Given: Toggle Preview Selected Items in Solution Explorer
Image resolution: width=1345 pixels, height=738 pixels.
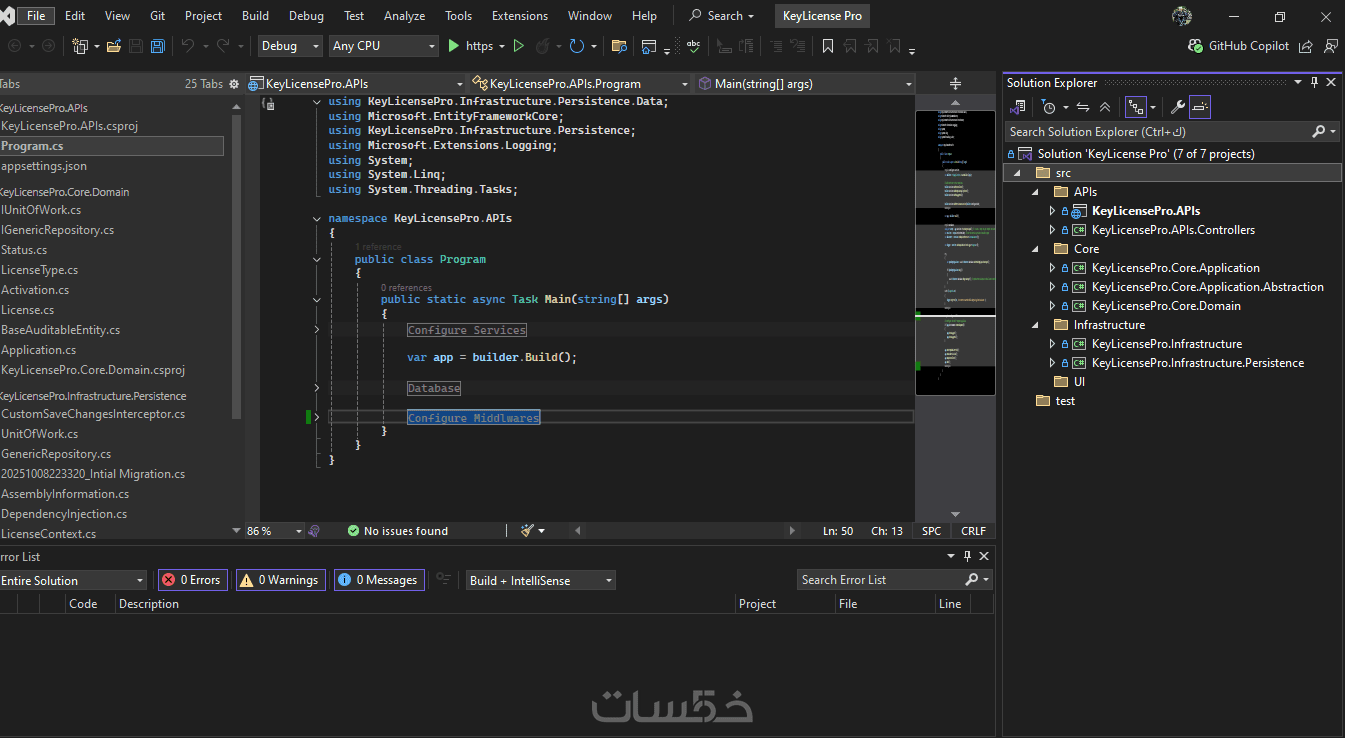Looking at the screenshot, I should [1201, 107].
